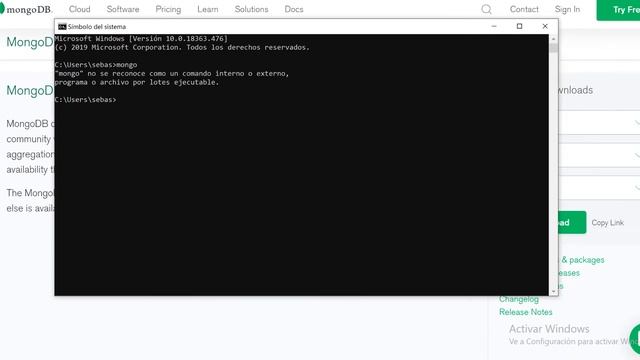The width and height of the screenshot is (640, 360).
Task: Minimize the Símbolo del sistema window
Action: point(494,26)
